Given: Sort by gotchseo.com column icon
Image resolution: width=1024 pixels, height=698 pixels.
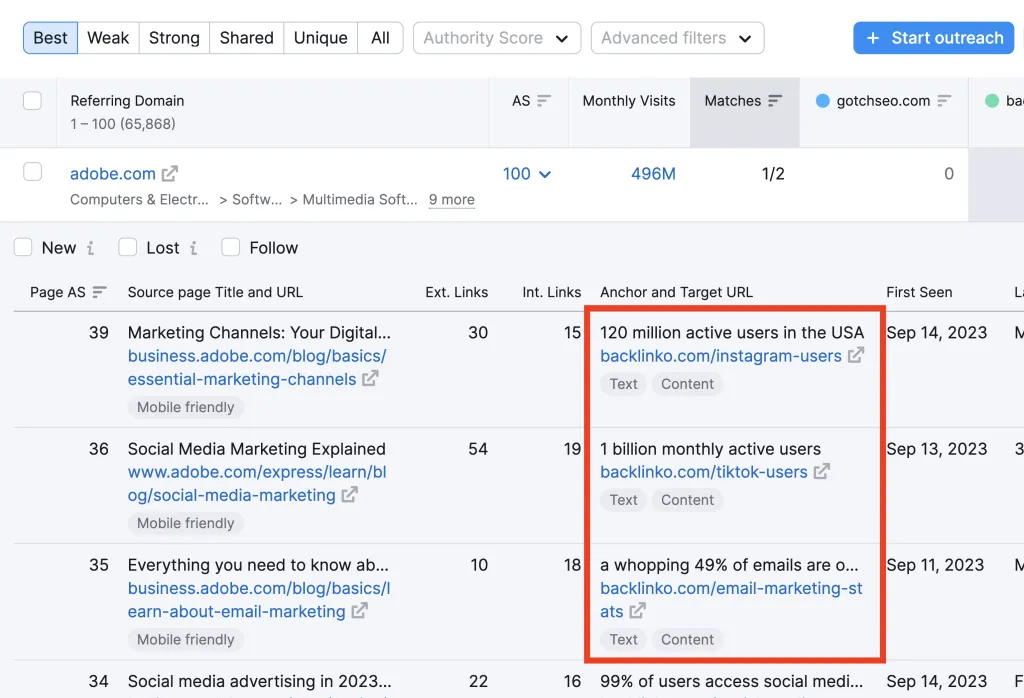Looking at the screenshot, I should 944,101.
